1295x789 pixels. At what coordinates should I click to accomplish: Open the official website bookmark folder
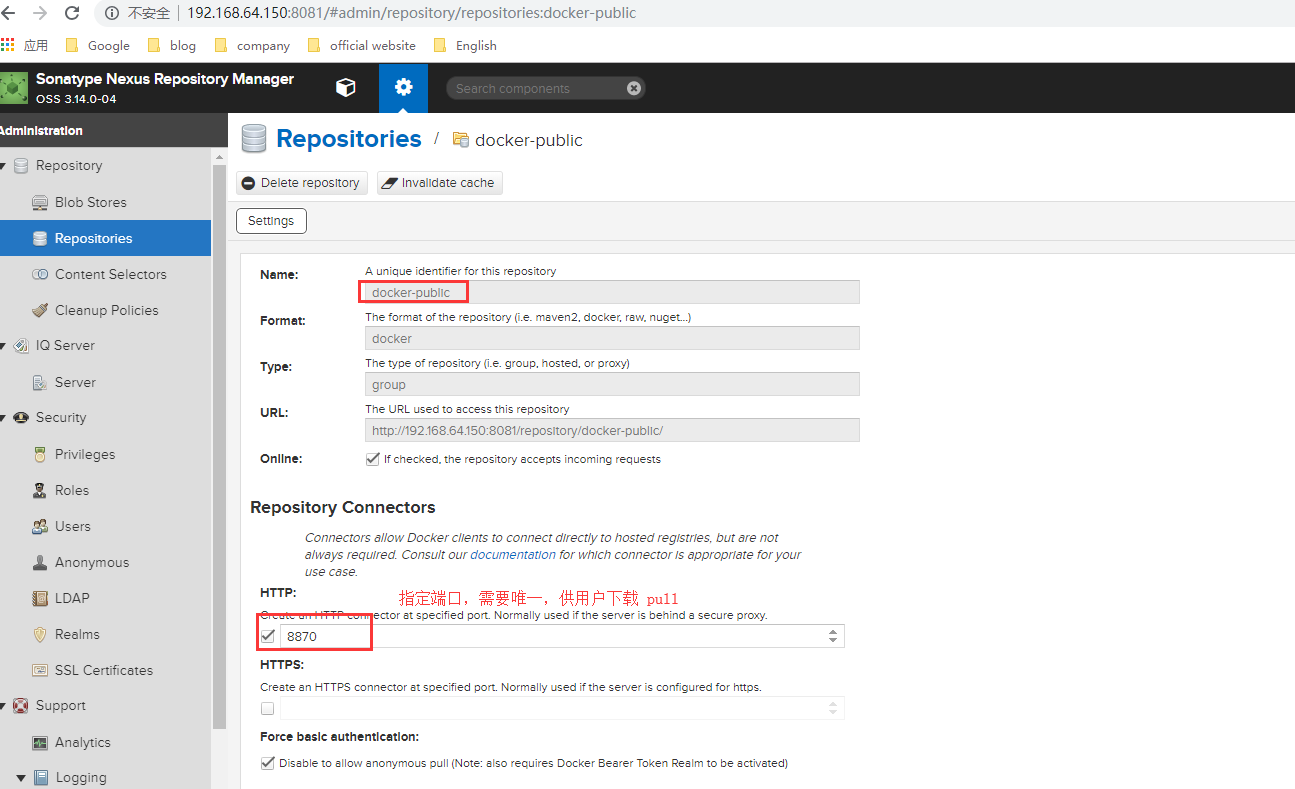point(361,45)
